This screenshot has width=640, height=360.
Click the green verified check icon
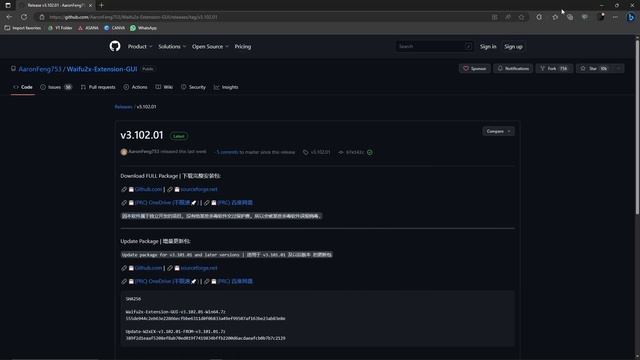point(369,152)
